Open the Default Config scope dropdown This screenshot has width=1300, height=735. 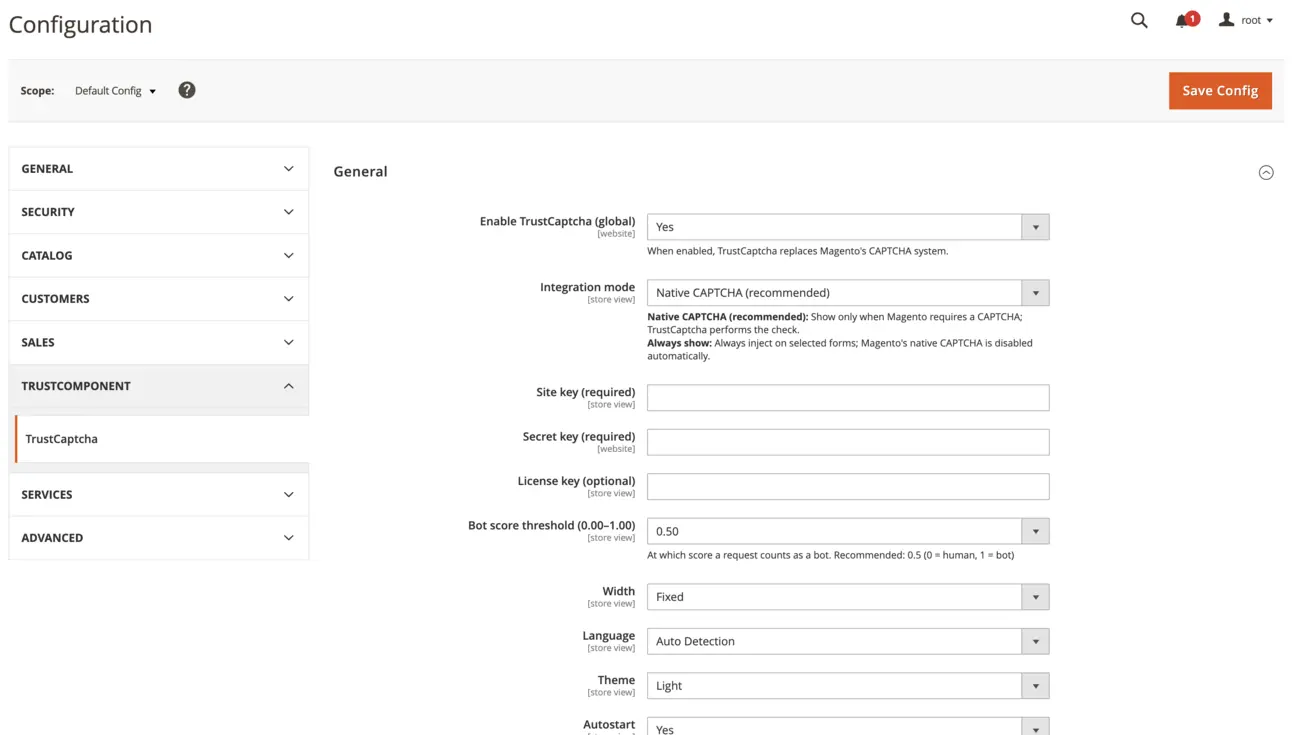pos(114,90)
